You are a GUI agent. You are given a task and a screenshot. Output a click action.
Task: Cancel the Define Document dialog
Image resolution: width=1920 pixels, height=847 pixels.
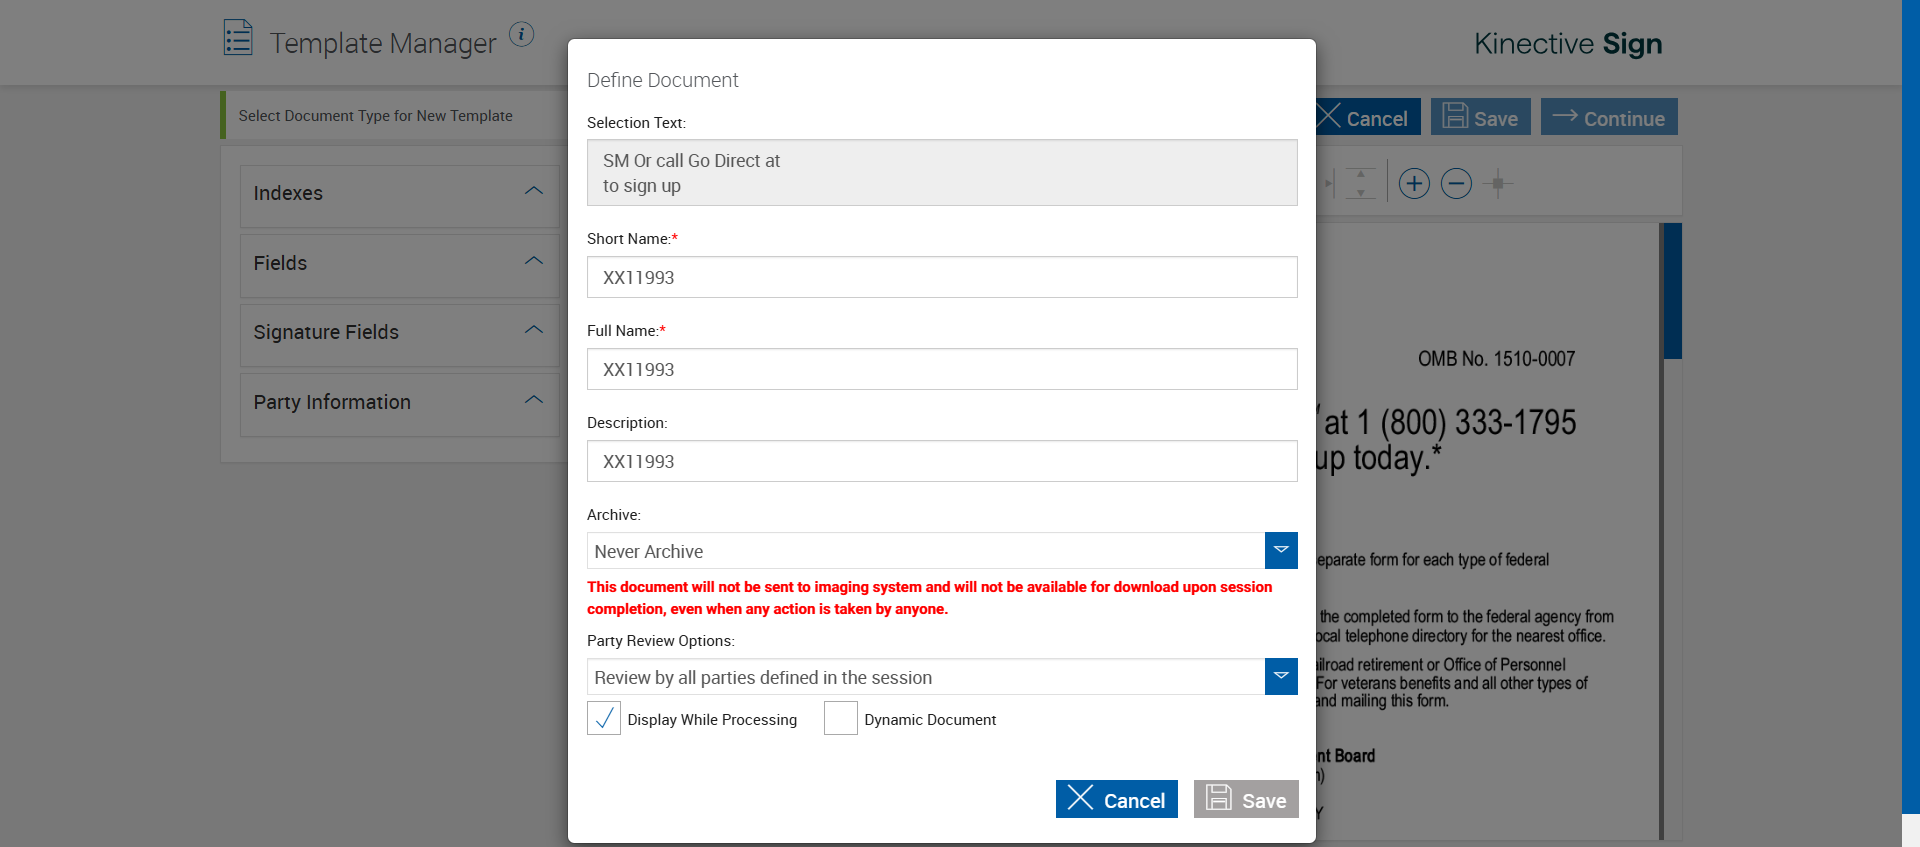point(1116,799)
